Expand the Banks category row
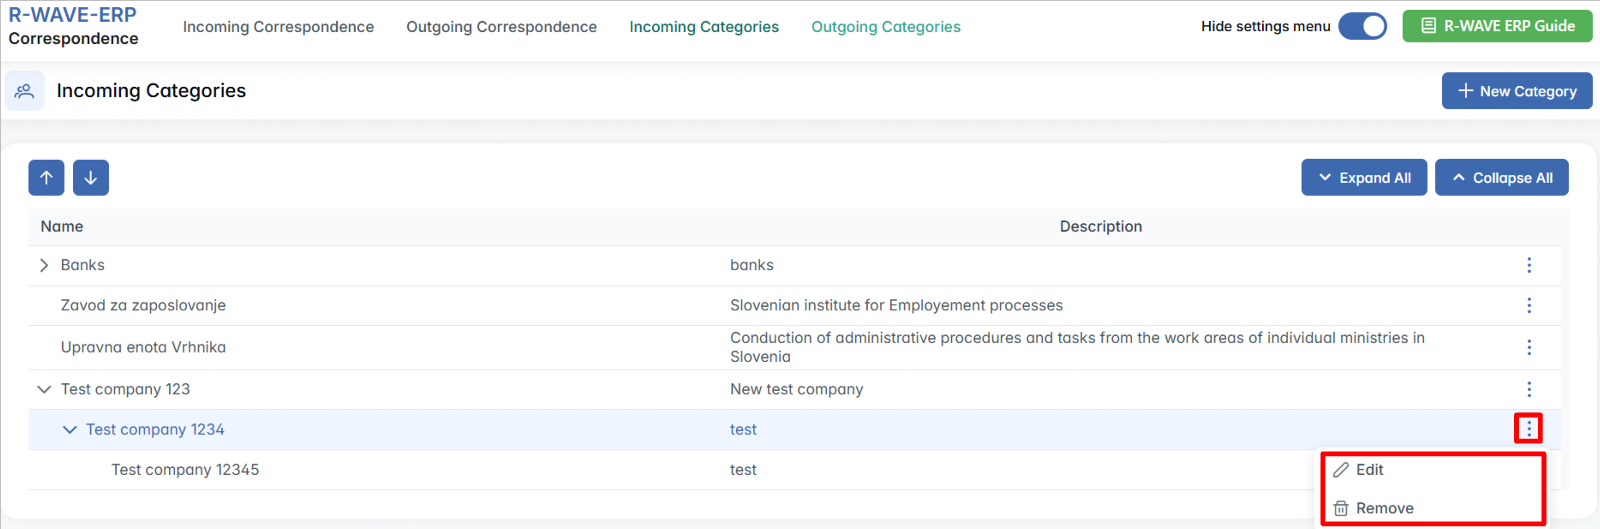This screenshot has width=1600, height=529. 44,265
